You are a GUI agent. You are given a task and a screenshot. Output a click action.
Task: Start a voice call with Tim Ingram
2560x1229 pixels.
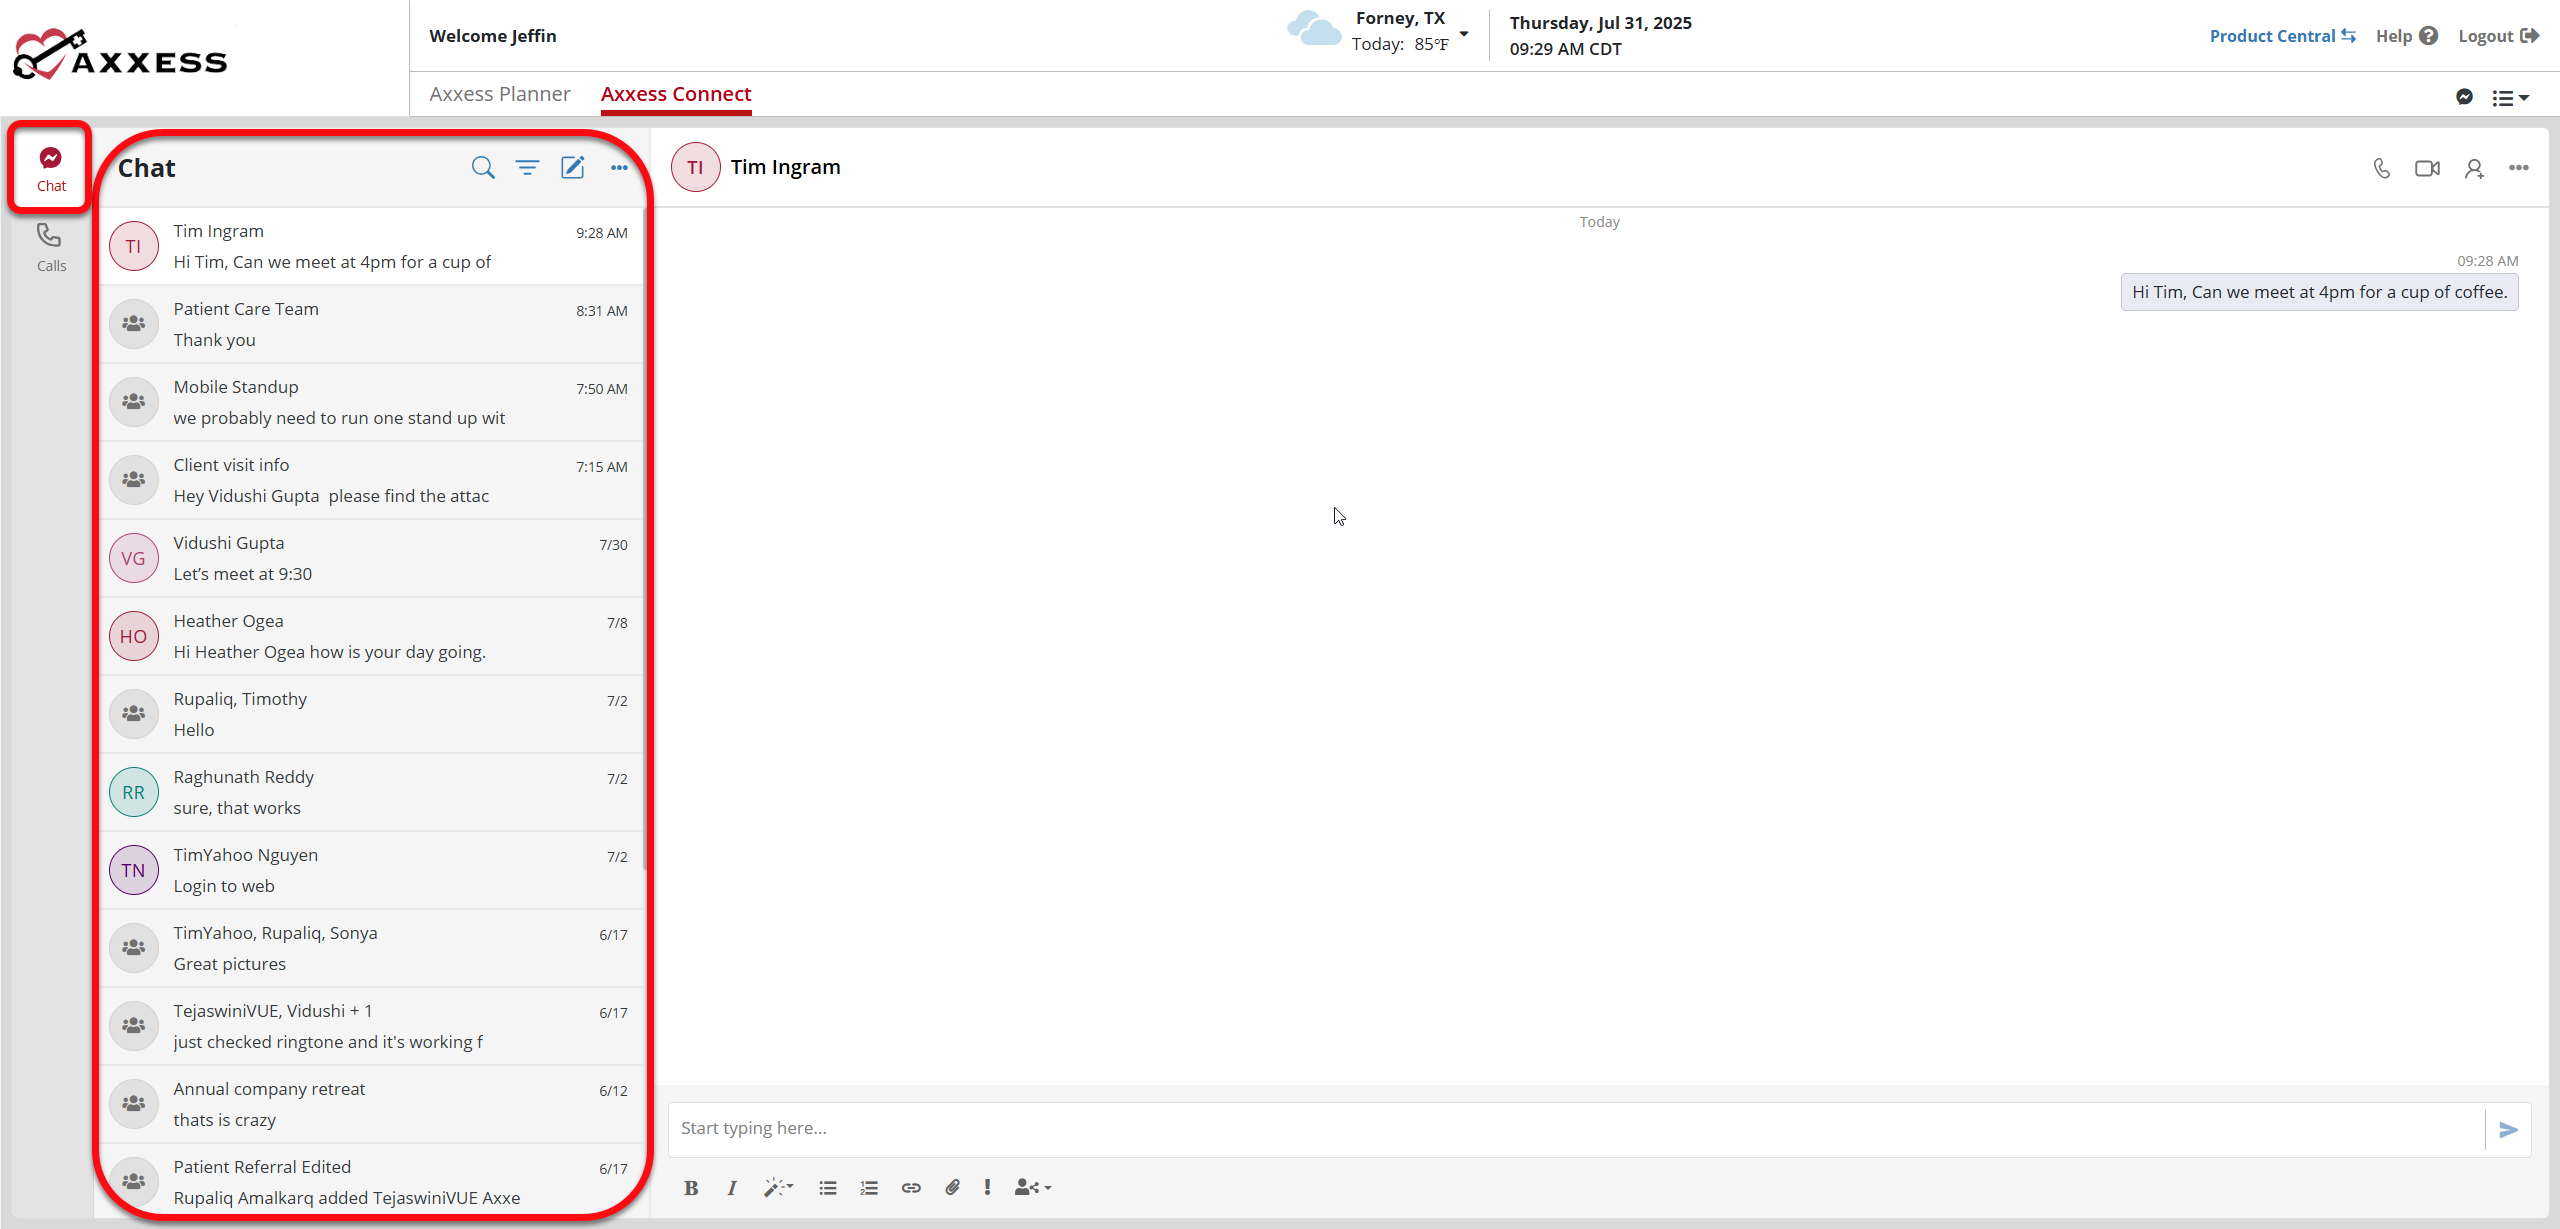[2381, 168]
